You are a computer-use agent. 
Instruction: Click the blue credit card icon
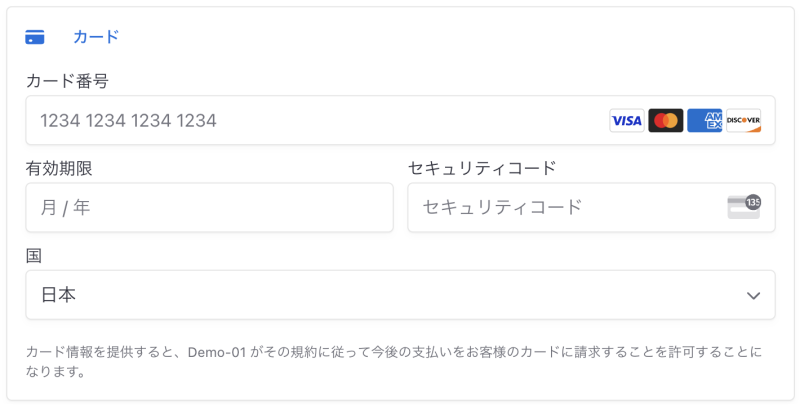coord(35,37)
